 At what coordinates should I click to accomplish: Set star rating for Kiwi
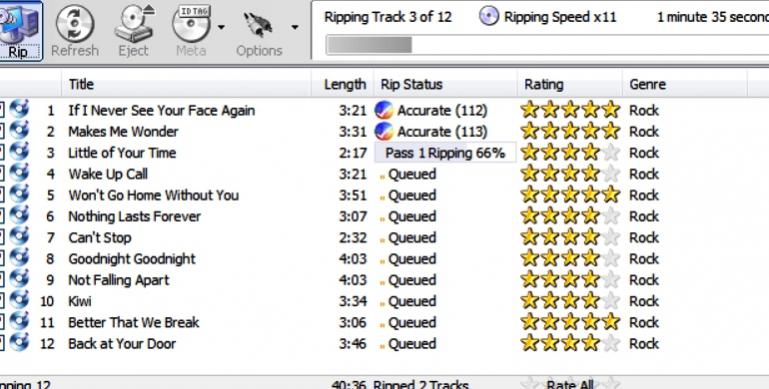click(x=570, y=301)
